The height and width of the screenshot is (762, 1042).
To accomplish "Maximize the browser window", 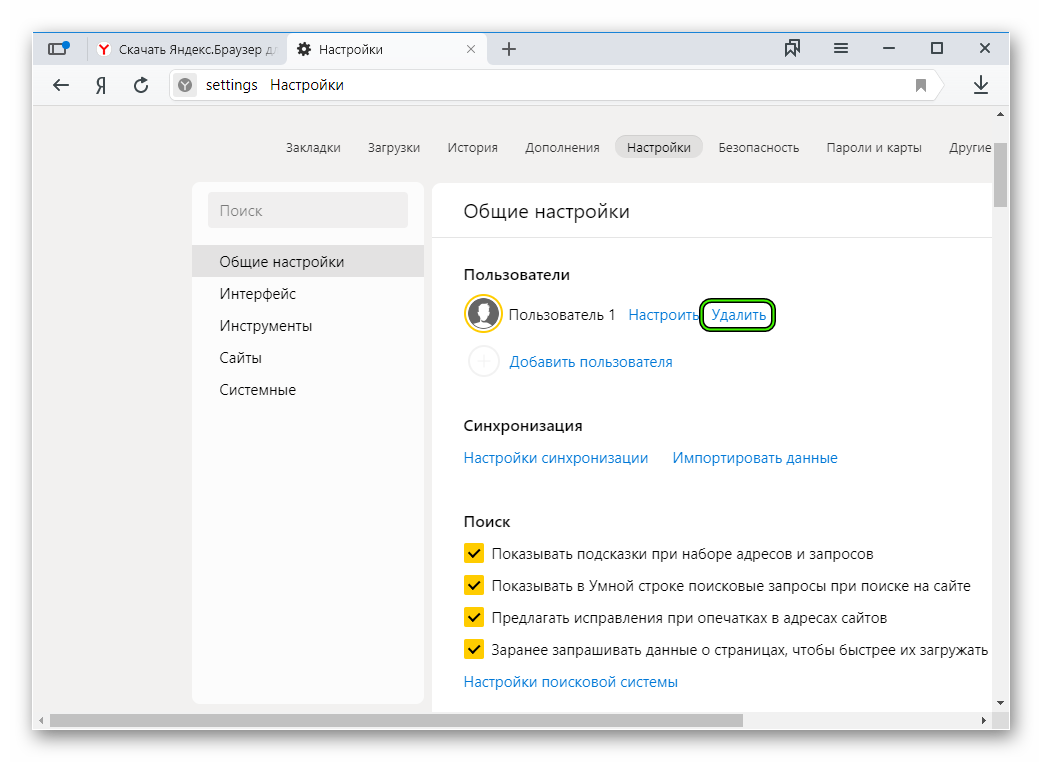I will coord(936,48).
